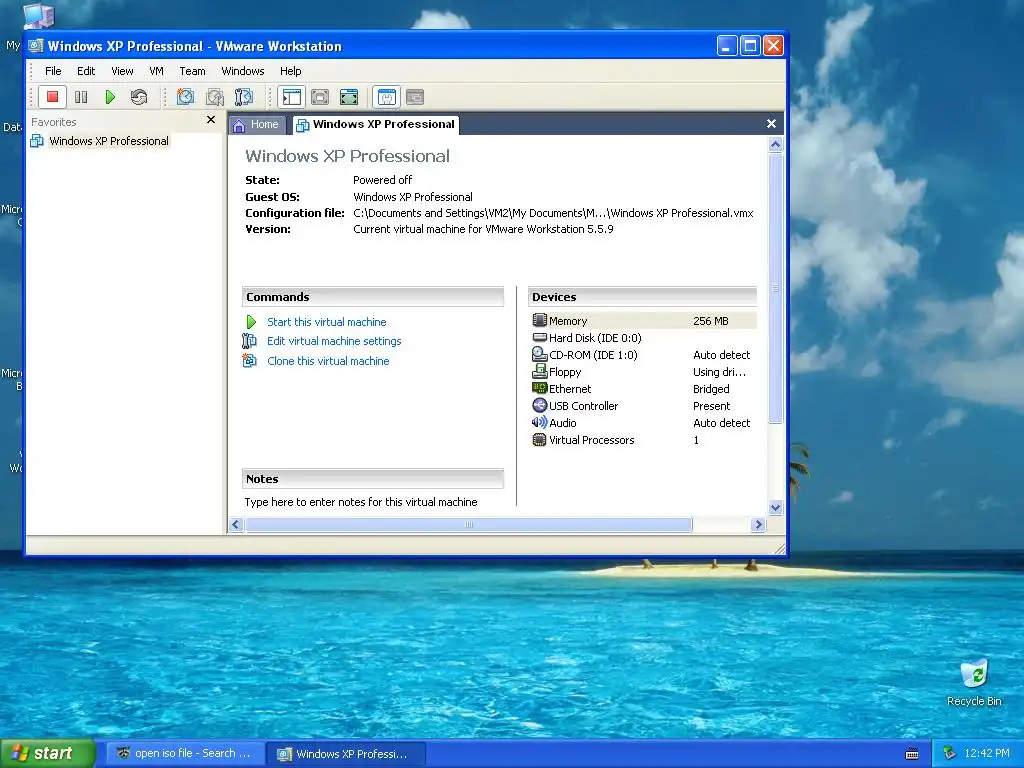Viewport: 1024px width, 768px height.
Task: Click Clone this virtual machine link
Action: point(328,361)
